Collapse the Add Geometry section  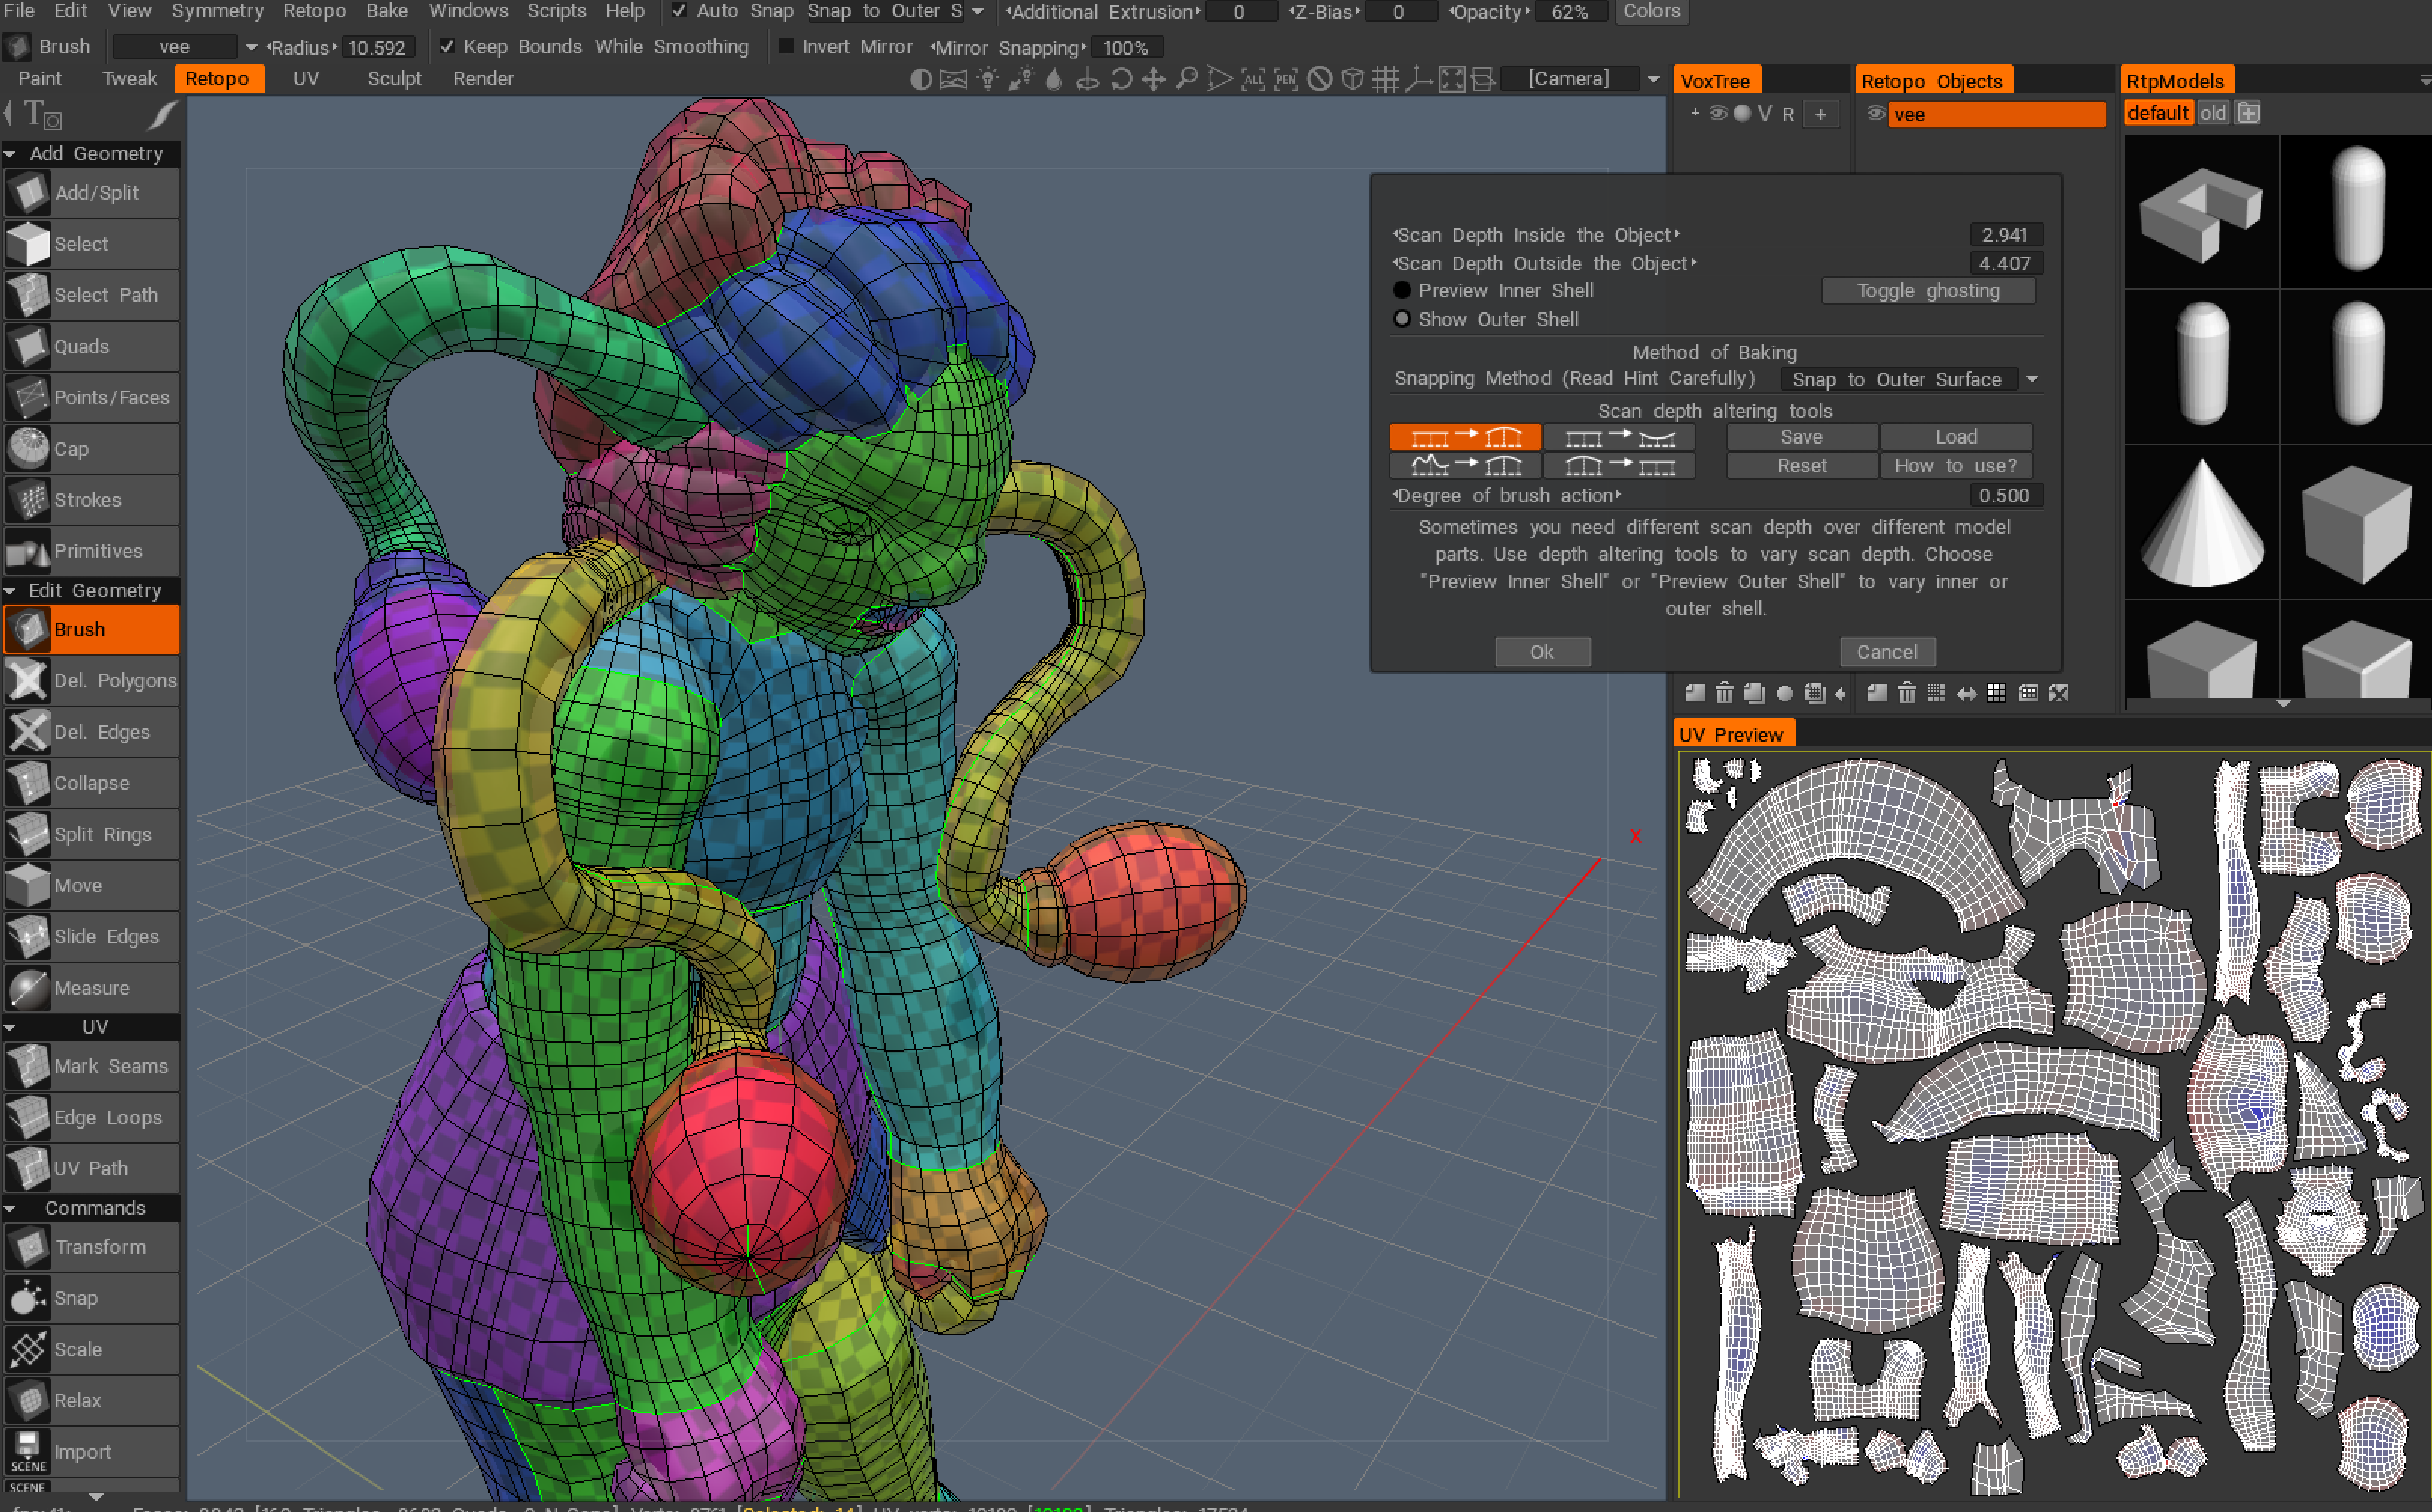[11, 154]
